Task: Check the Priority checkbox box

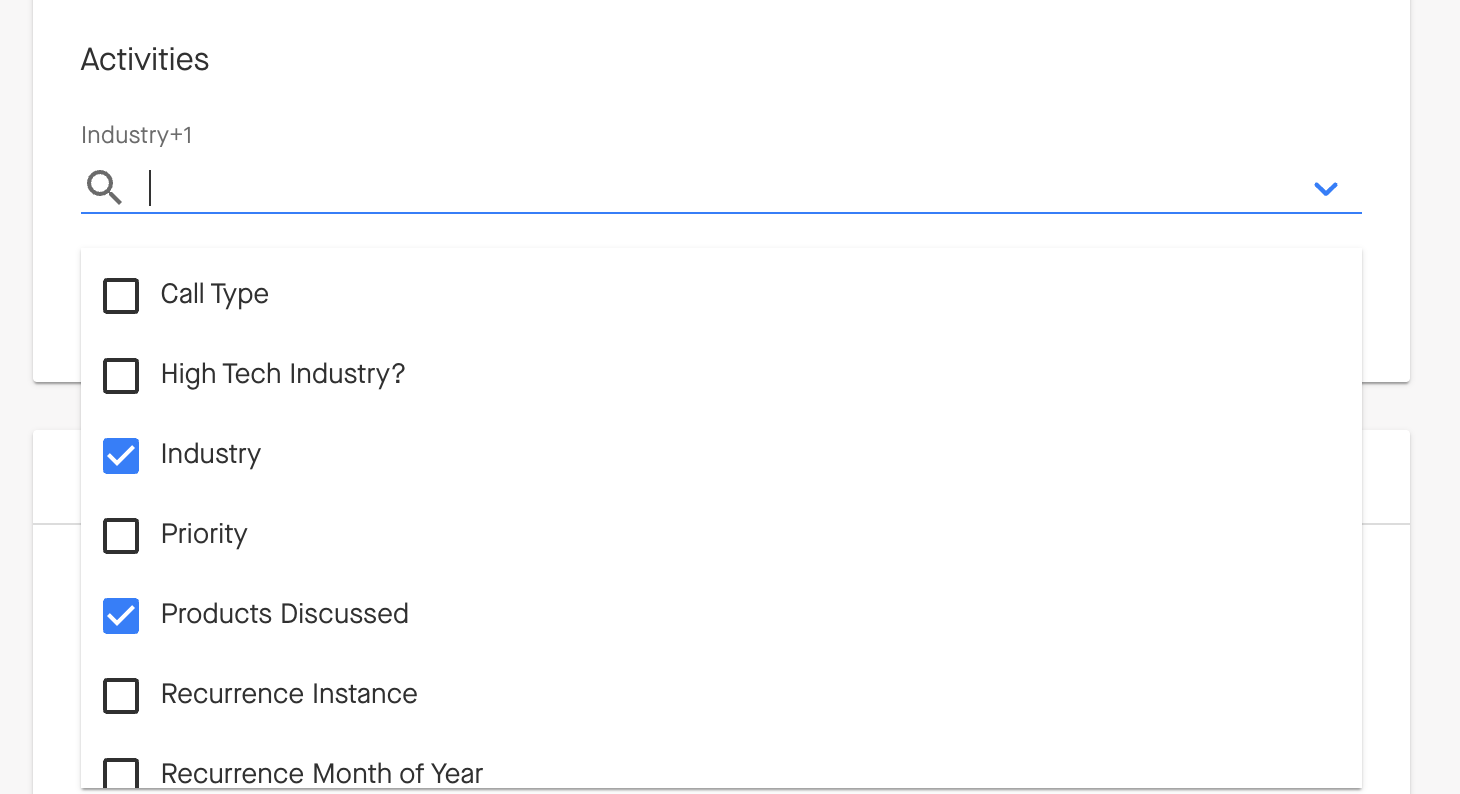Action: coord(121,535)
